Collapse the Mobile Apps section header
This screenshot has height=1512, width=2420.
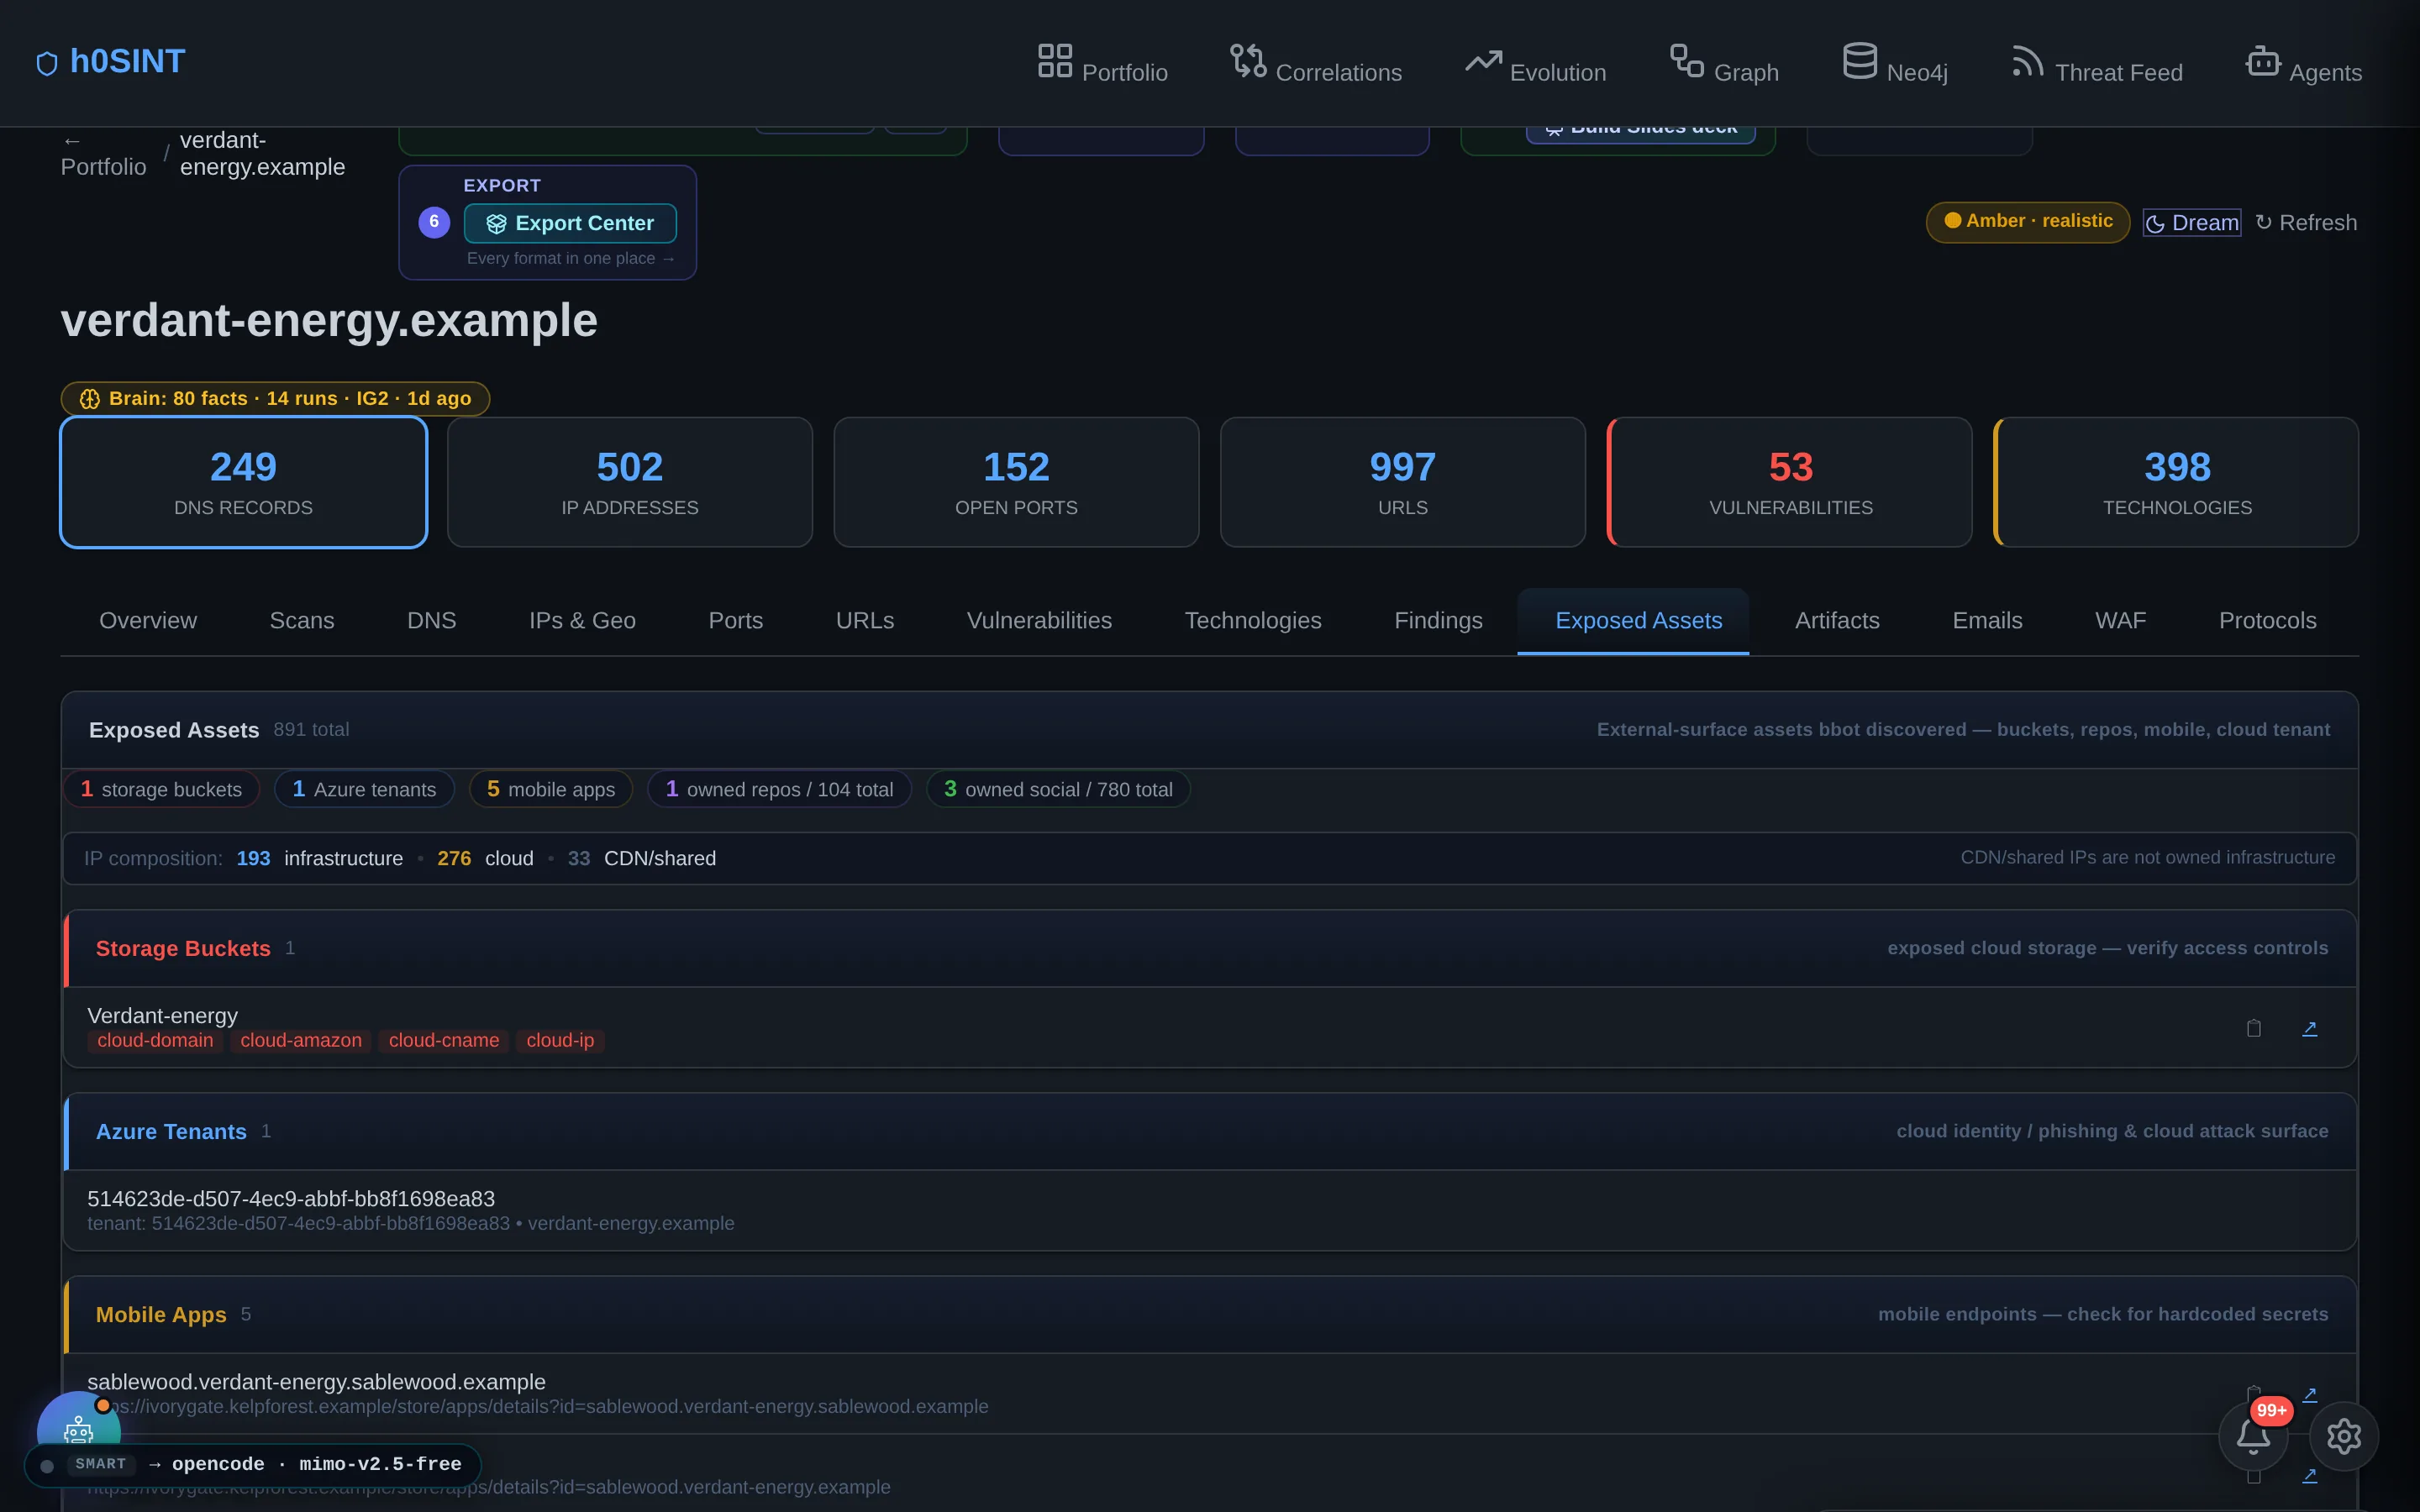pyautogui.click(x=1210, y=1314)
